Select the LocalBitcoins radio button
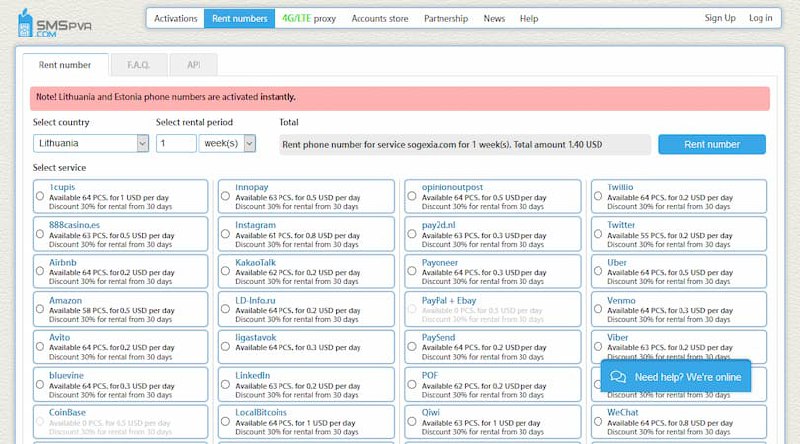The height and width of the screenshot is (444, 800). point(225,422)
